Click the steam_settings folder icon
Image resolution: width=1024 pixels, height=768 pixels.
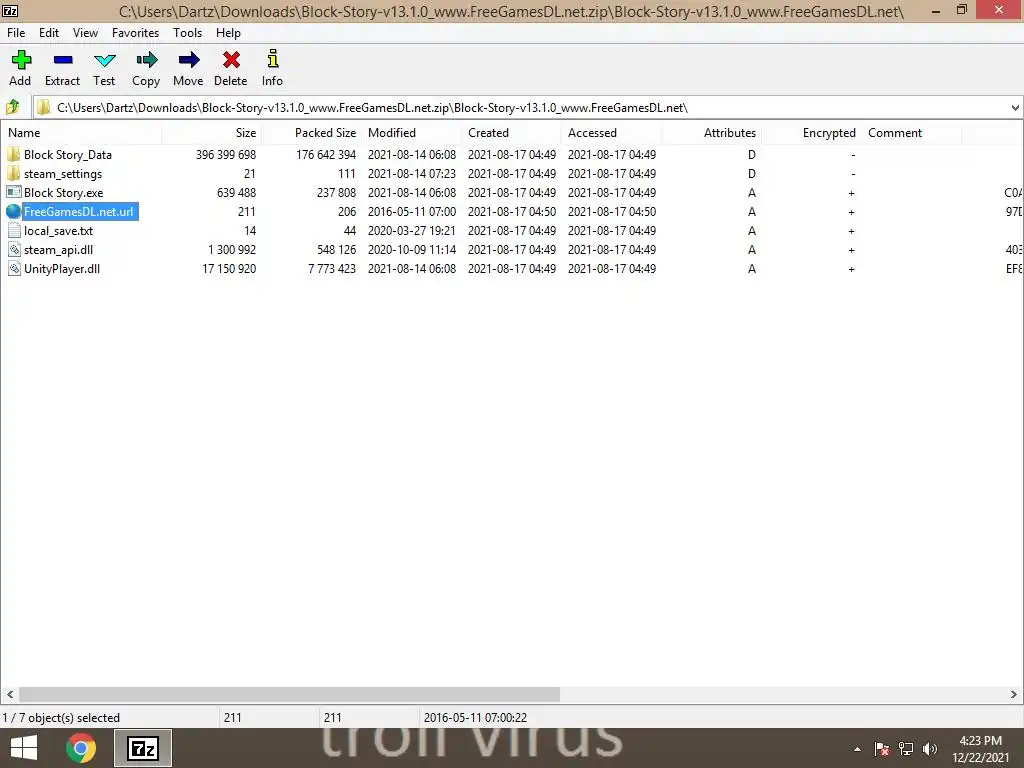14,174
